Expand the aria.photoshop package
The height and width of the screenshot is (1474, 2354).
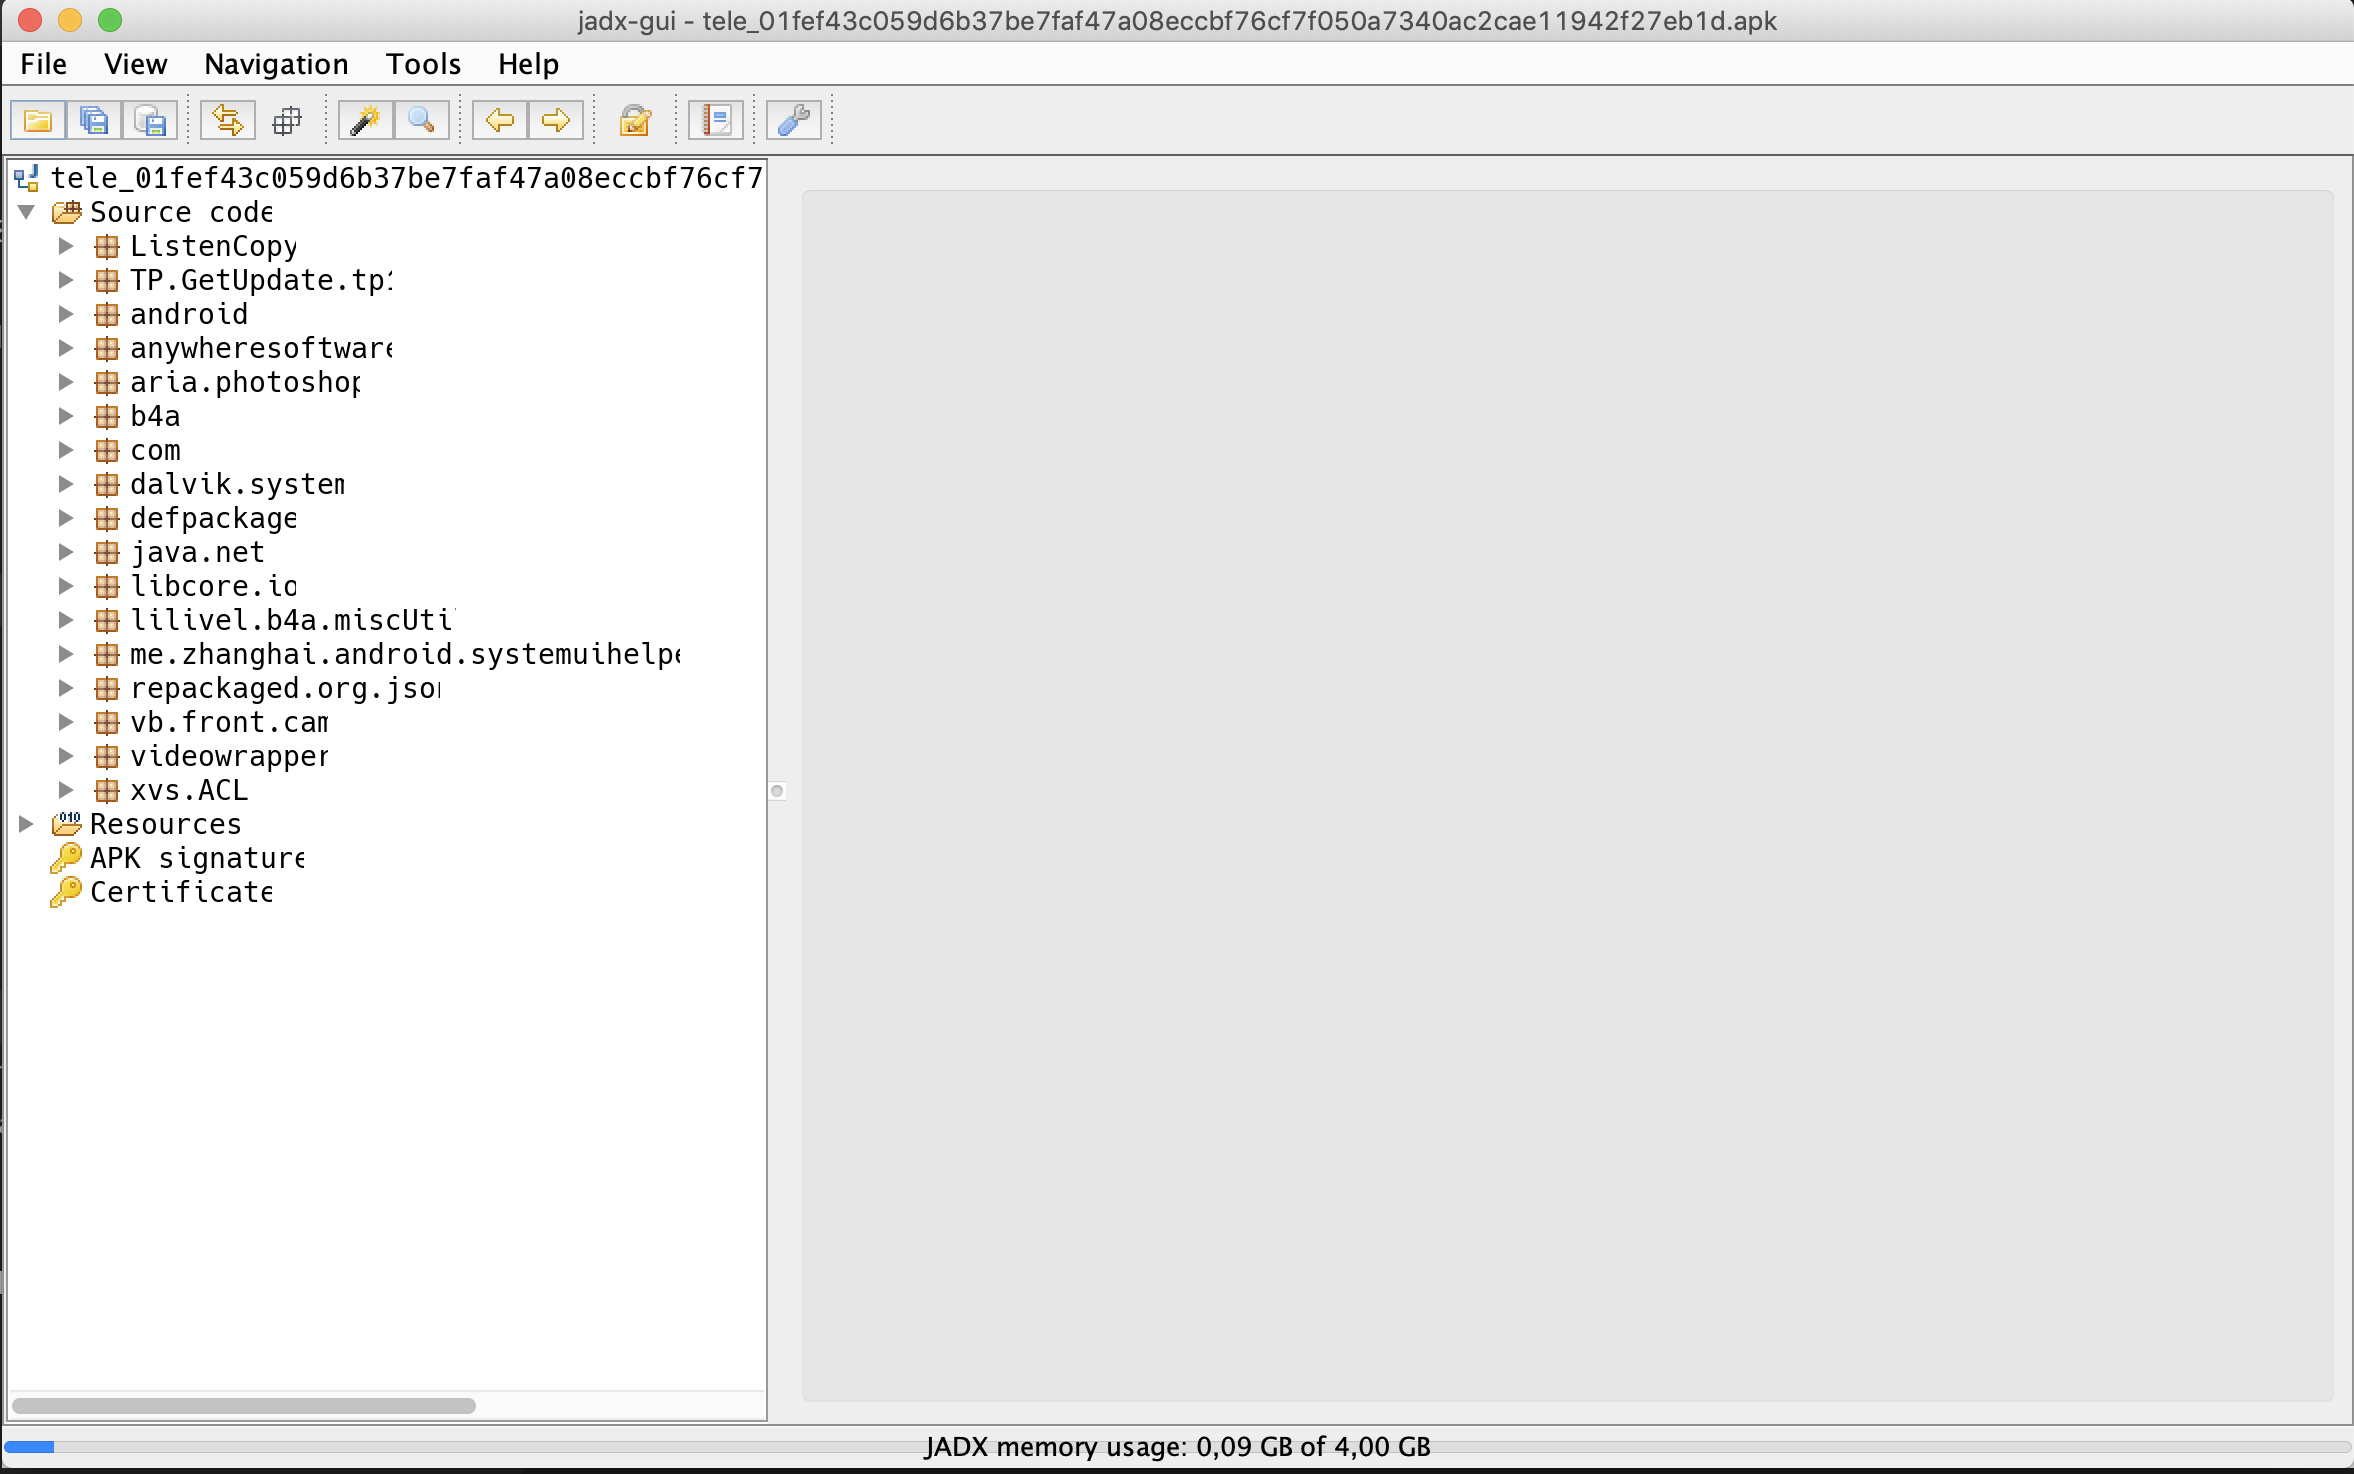pyautogui.click(x=66, y=382)
